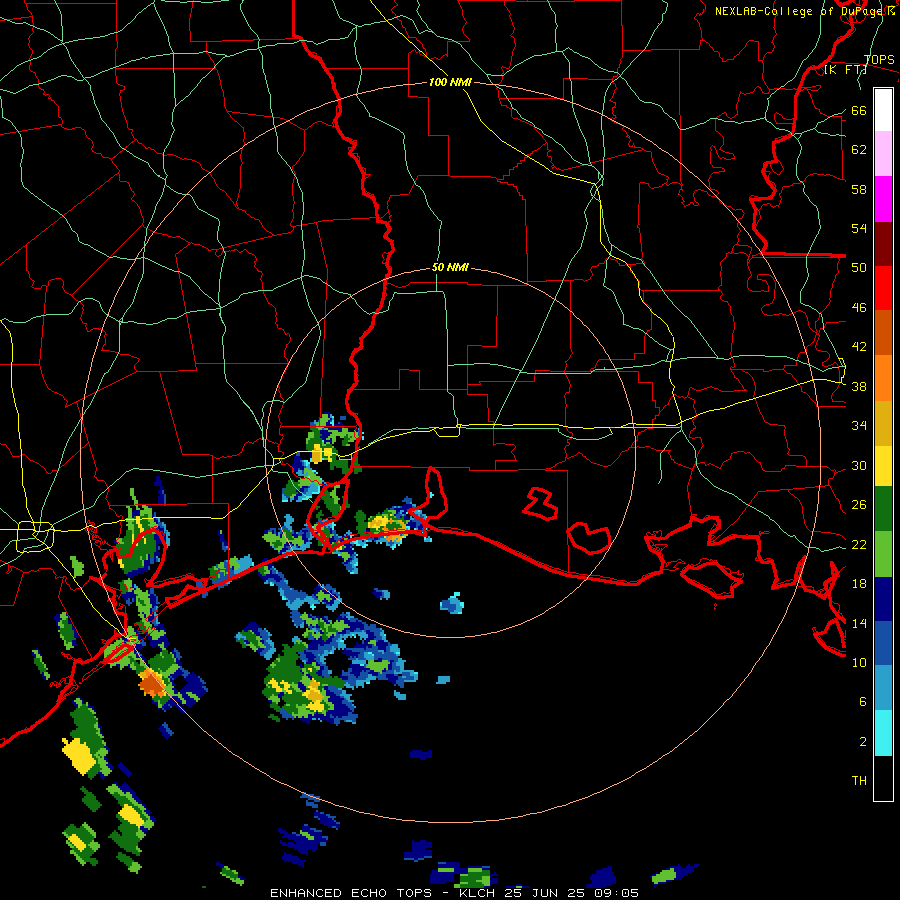
Task: Click the navy 14-18 kft legend swatch
Action: [883, 599]
